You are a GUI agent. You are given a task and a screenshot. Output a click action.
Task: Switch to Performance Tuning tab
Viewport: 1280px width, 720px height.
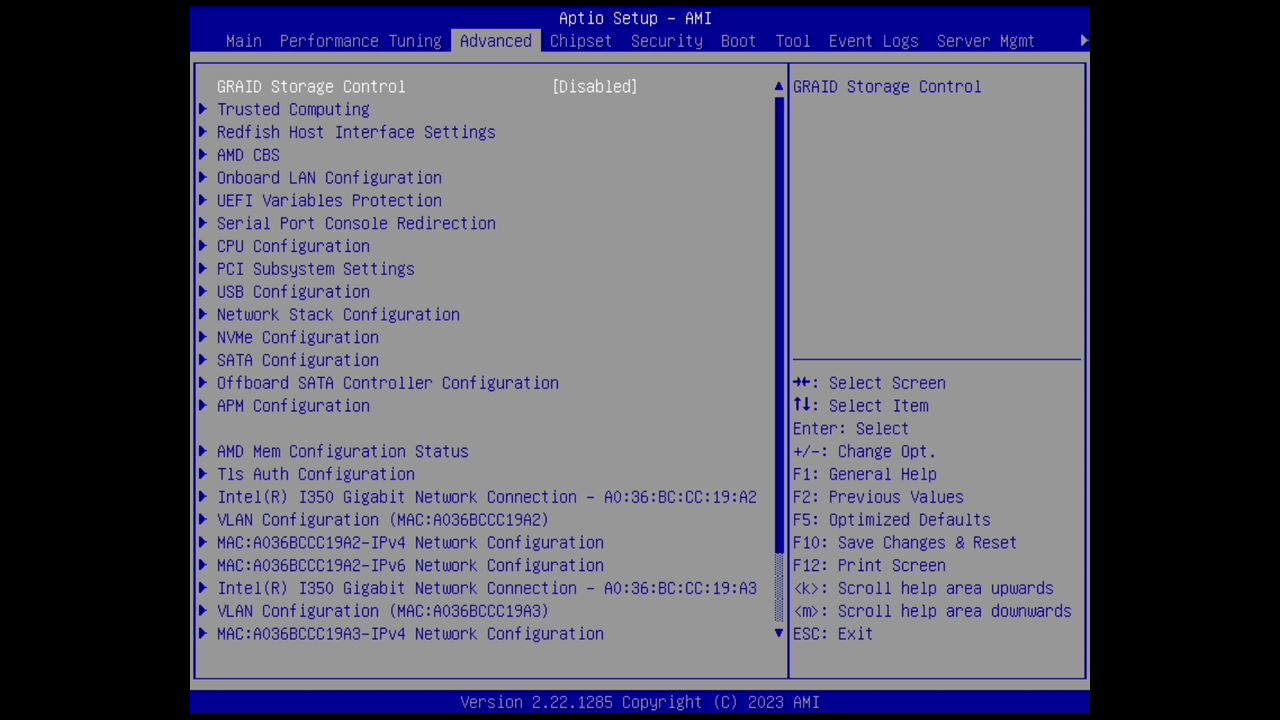click(x=360, y=41)
